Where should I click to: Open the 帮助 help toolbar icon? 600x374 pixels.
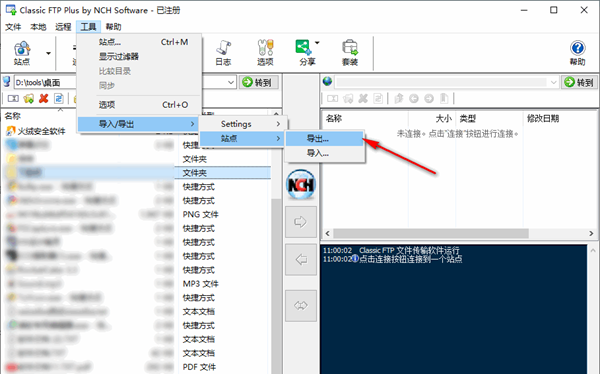(x=577, y=53)
